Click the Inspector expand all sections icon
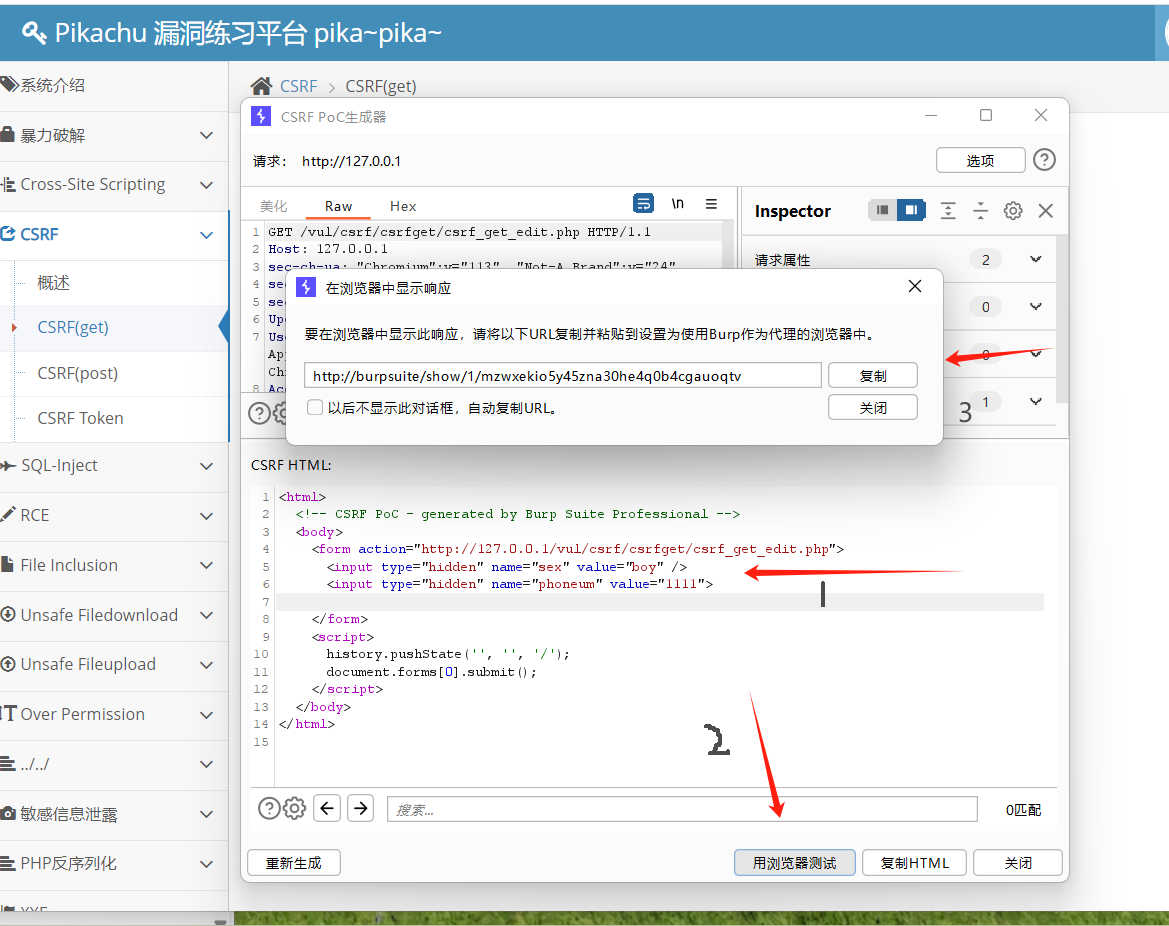This screenshot has height=926, width=1169. (948, 211)
